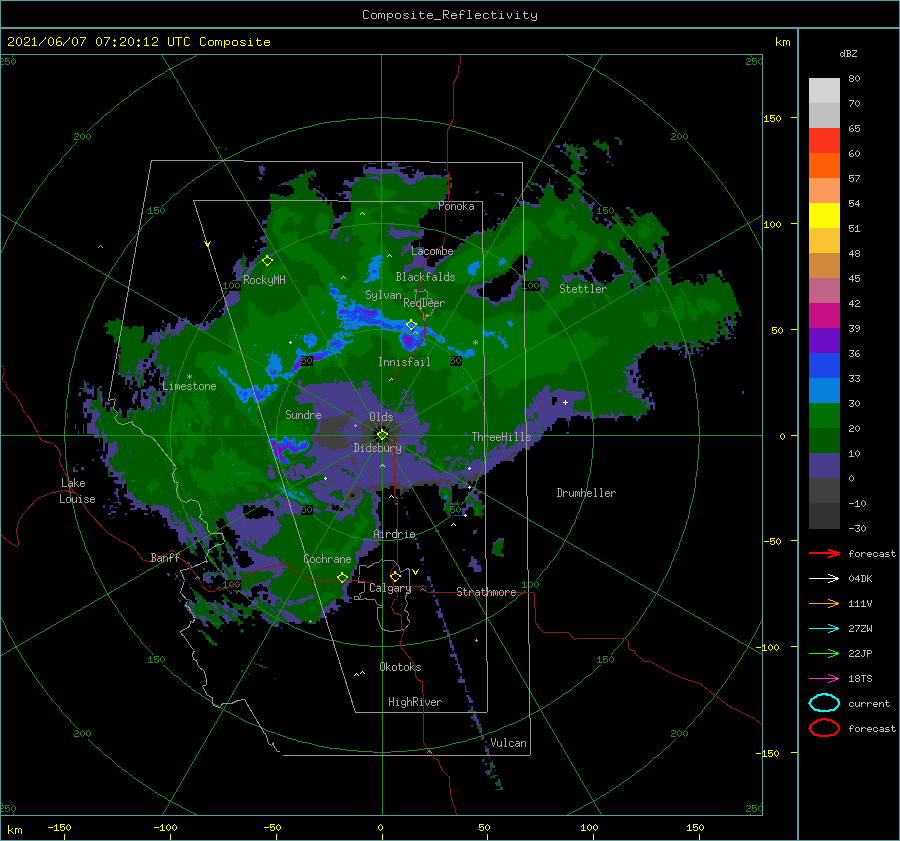This screenshot has width=900, height=841.
Task: Click the yellow diamond marker near Cochrane
Action: tap(343, 577)
